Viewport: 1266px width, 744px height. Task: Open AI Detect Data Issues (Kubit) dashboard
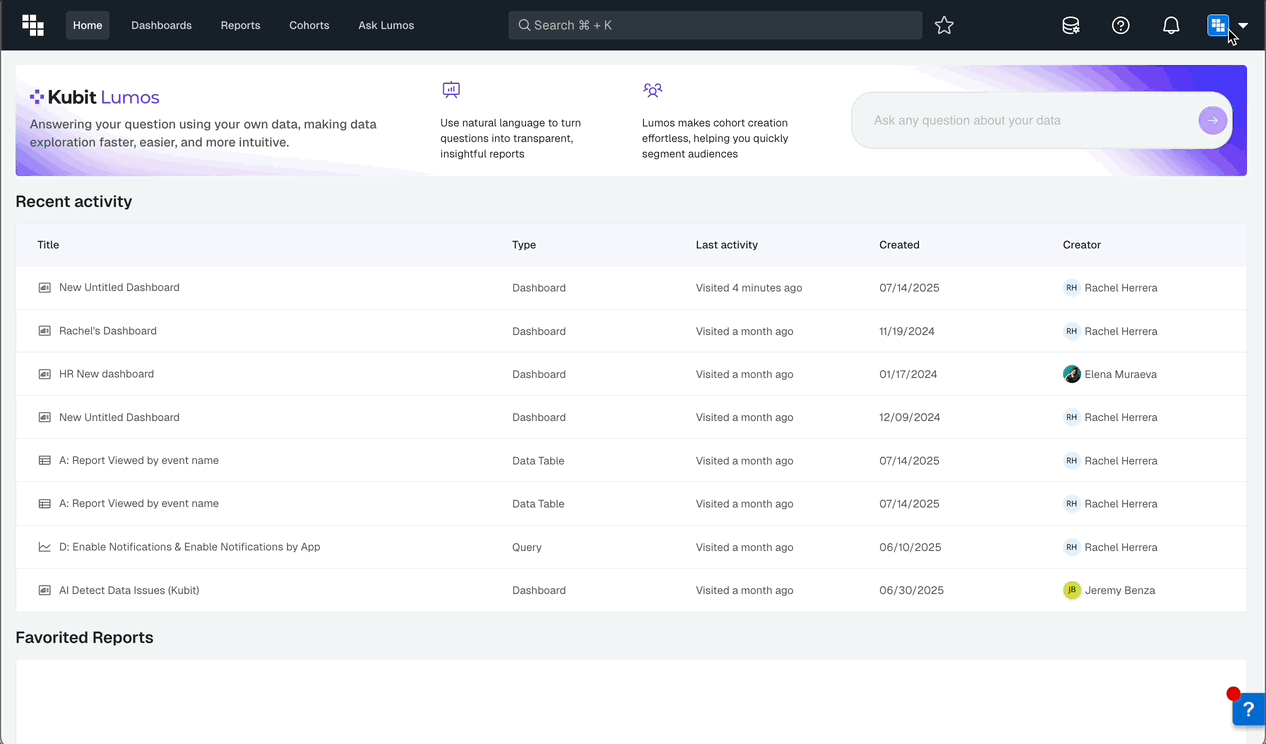tap(129, 590)
